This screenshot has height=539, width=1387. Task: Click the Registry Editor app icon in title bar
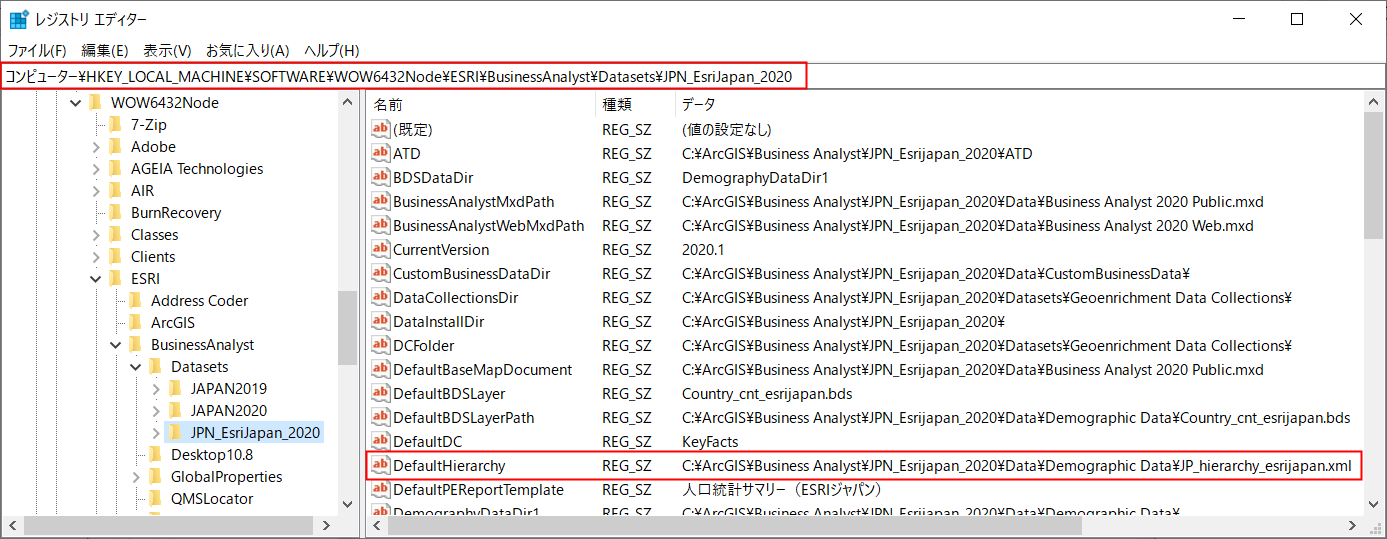click(x=18, y=19)
